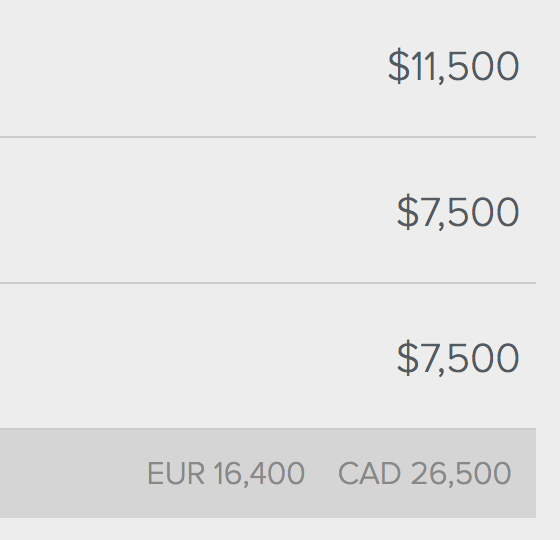The width and height of the screenshot is (560, 540).
Task: Click the dollar sign of $11,500
Action: tap(399, 66)
